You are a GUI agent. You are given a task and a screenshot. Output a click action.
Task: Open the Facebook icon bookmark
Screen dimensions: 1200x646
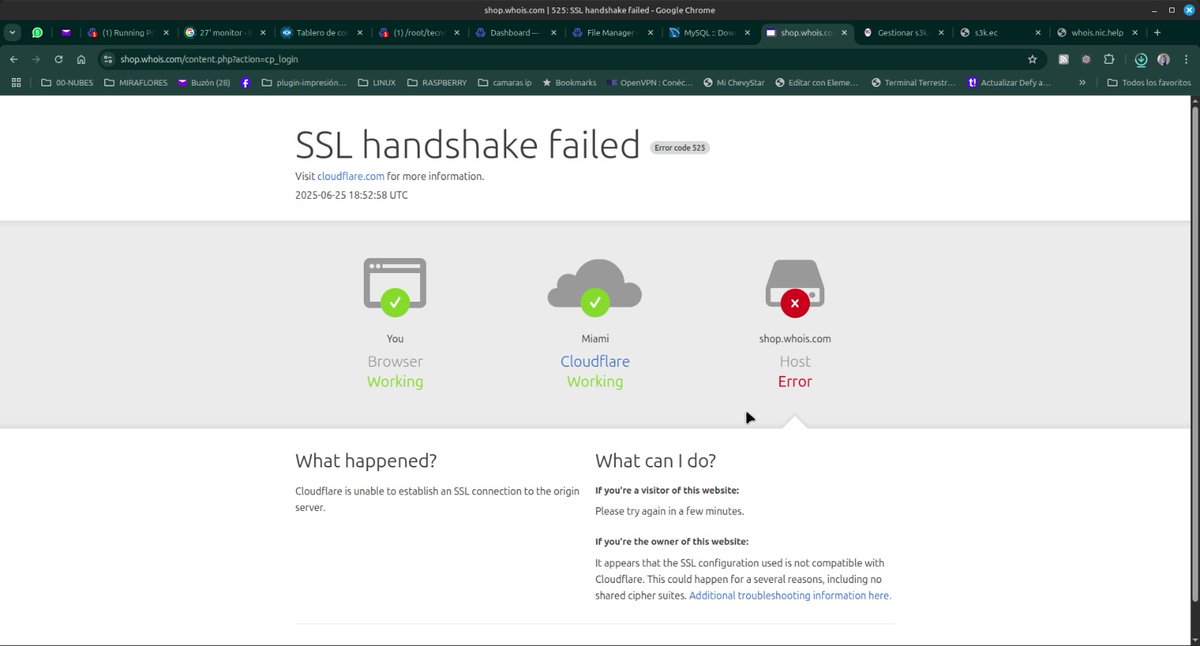(x=246, y=83)
